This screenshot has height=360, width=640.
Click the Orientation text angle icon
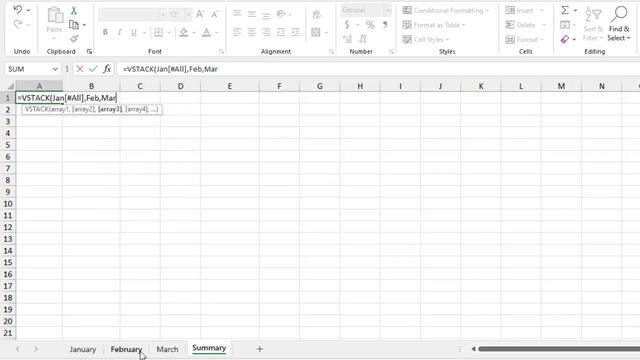[x=281, y=14]
